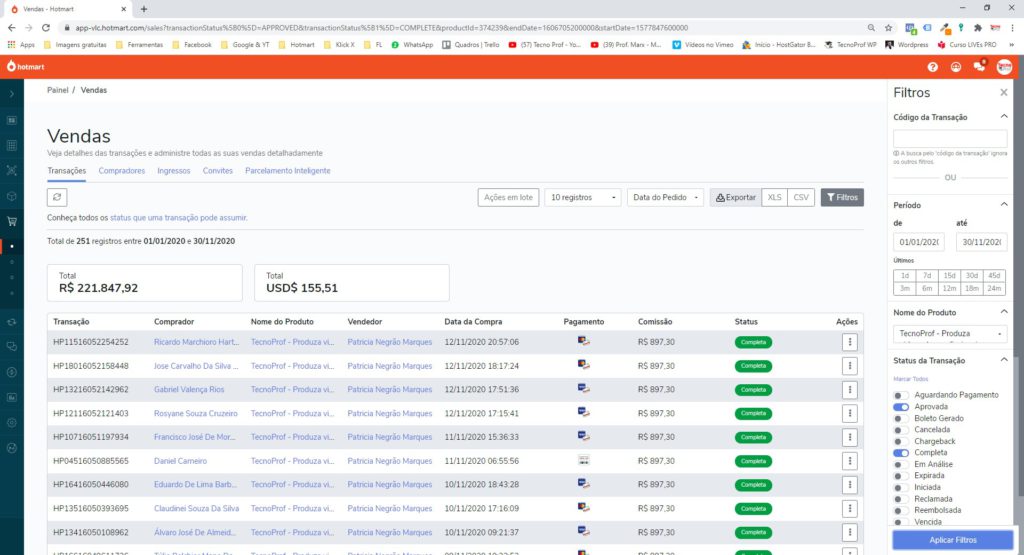This screenshot has height=555, width=1024.
Task: Open actions menu for HP13216052142962
Action: click(849, 390)
